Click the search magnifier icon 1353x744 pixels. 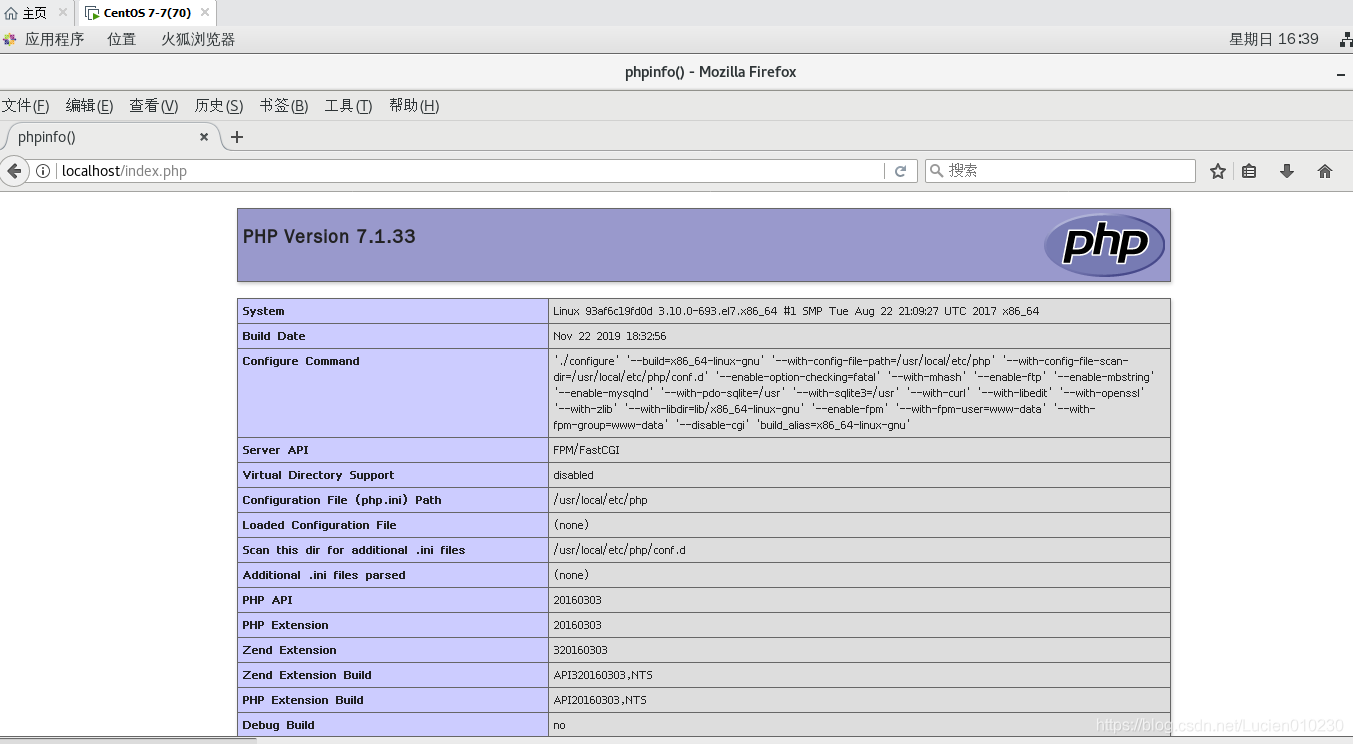click(x=934, y=170)
